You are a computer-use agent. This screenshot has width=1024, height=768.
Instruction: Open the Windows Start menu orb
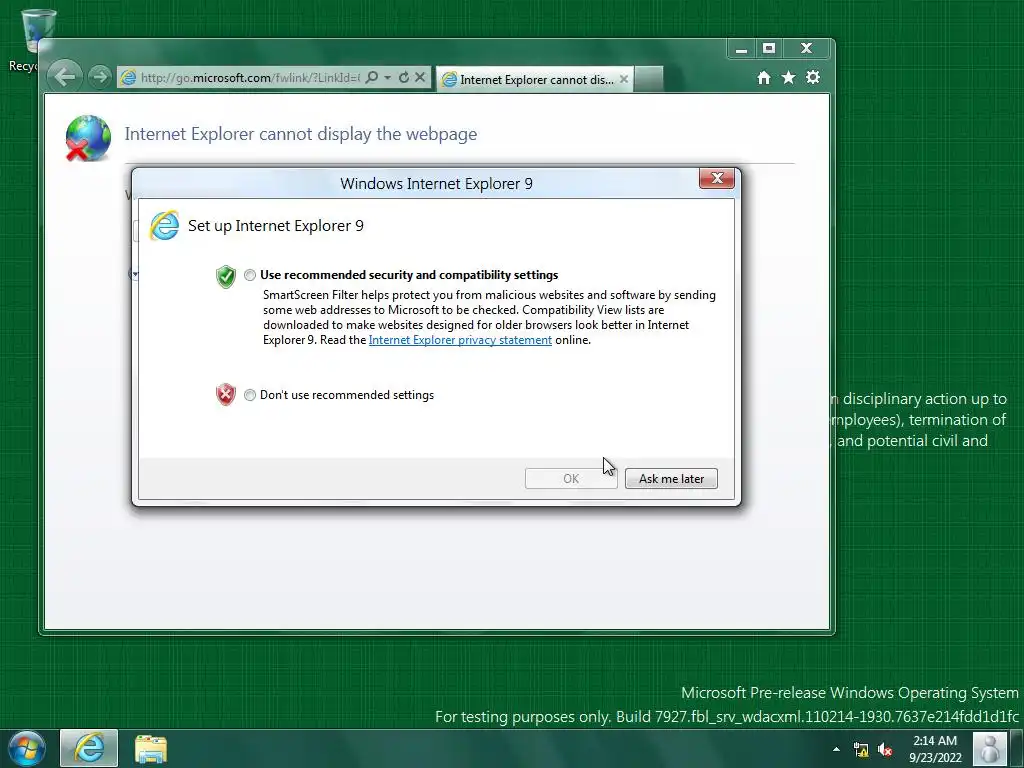click(x=27, y=748)
